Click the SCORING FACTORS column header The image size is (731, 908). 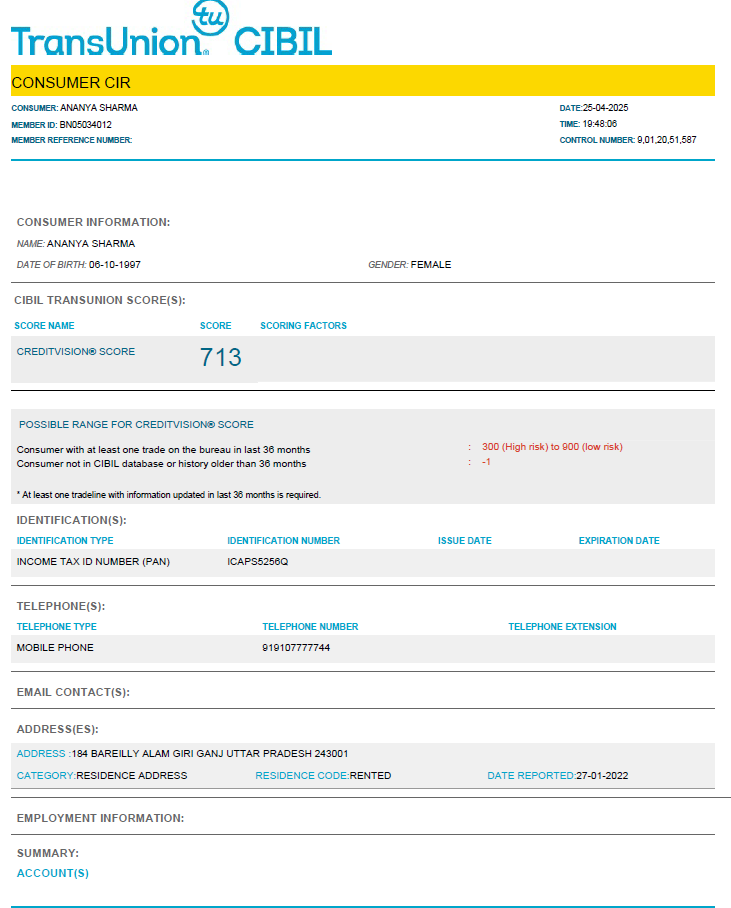point(304,325)
